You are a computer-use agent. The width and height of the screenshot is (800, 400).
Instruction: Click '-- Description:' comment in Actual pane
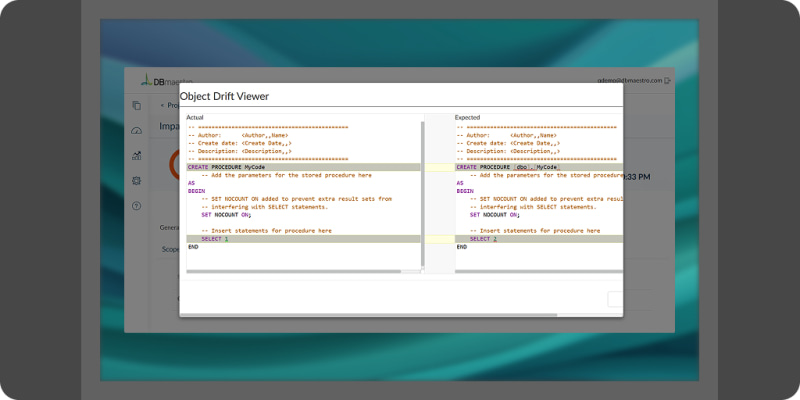tap(240, 151)
